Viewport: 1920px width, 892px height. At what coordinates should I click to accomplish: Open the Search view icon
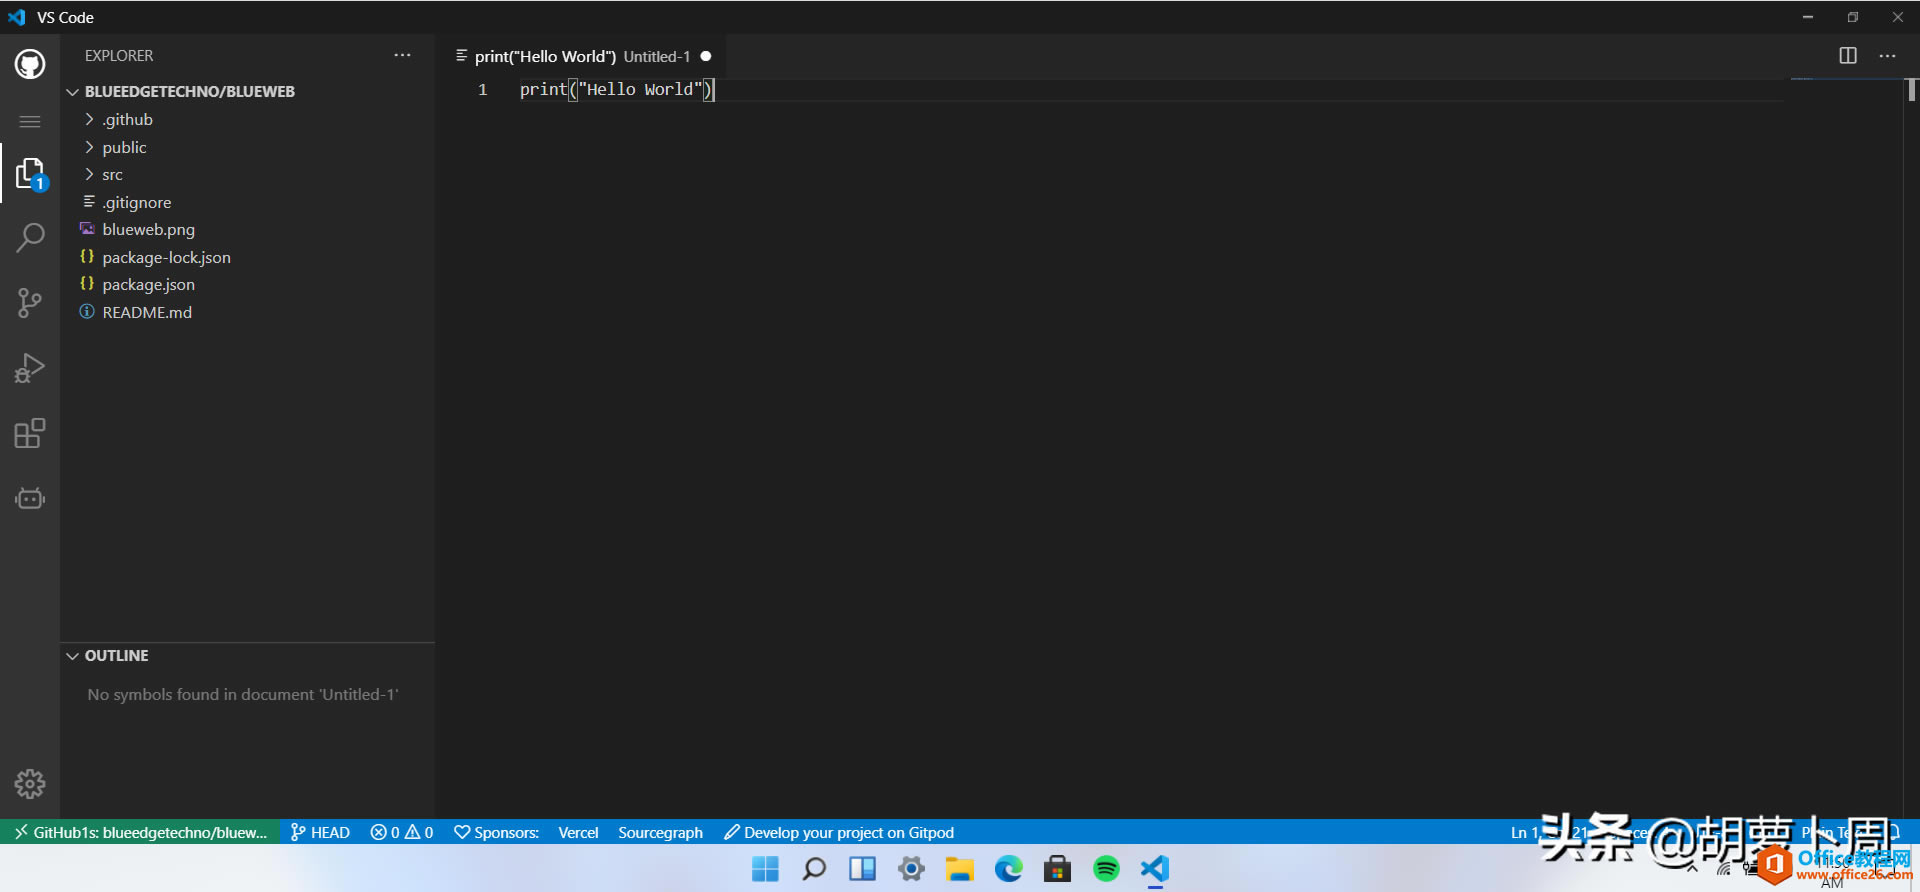30,238
